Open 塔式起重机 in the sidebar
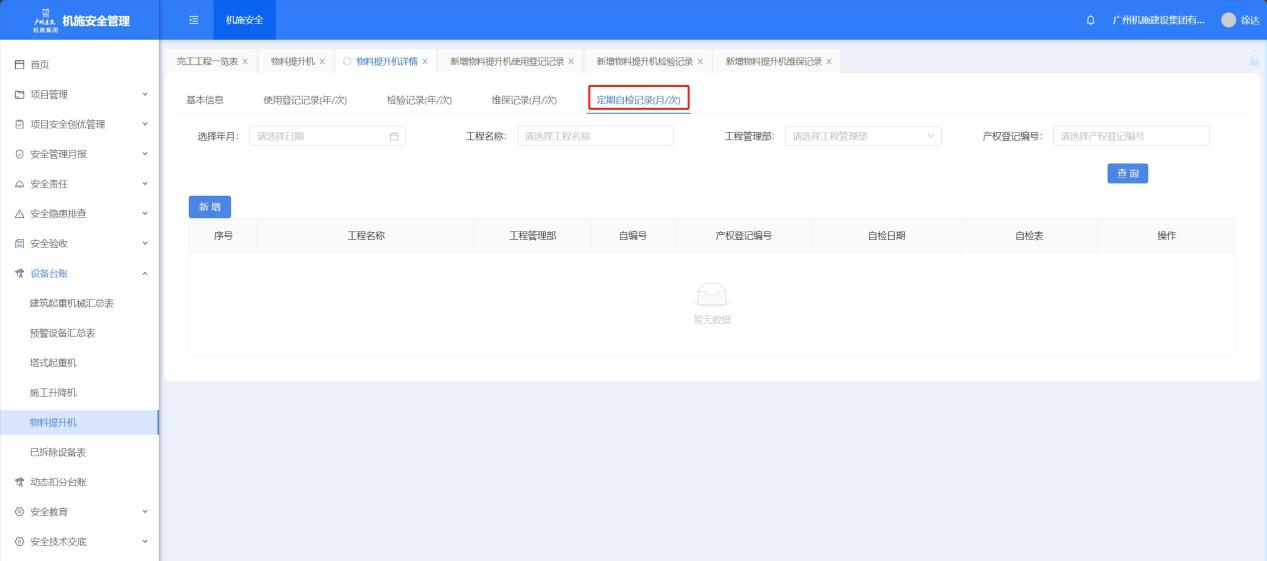This screenshot has height=561, width=1267. [x=53, y=363]
